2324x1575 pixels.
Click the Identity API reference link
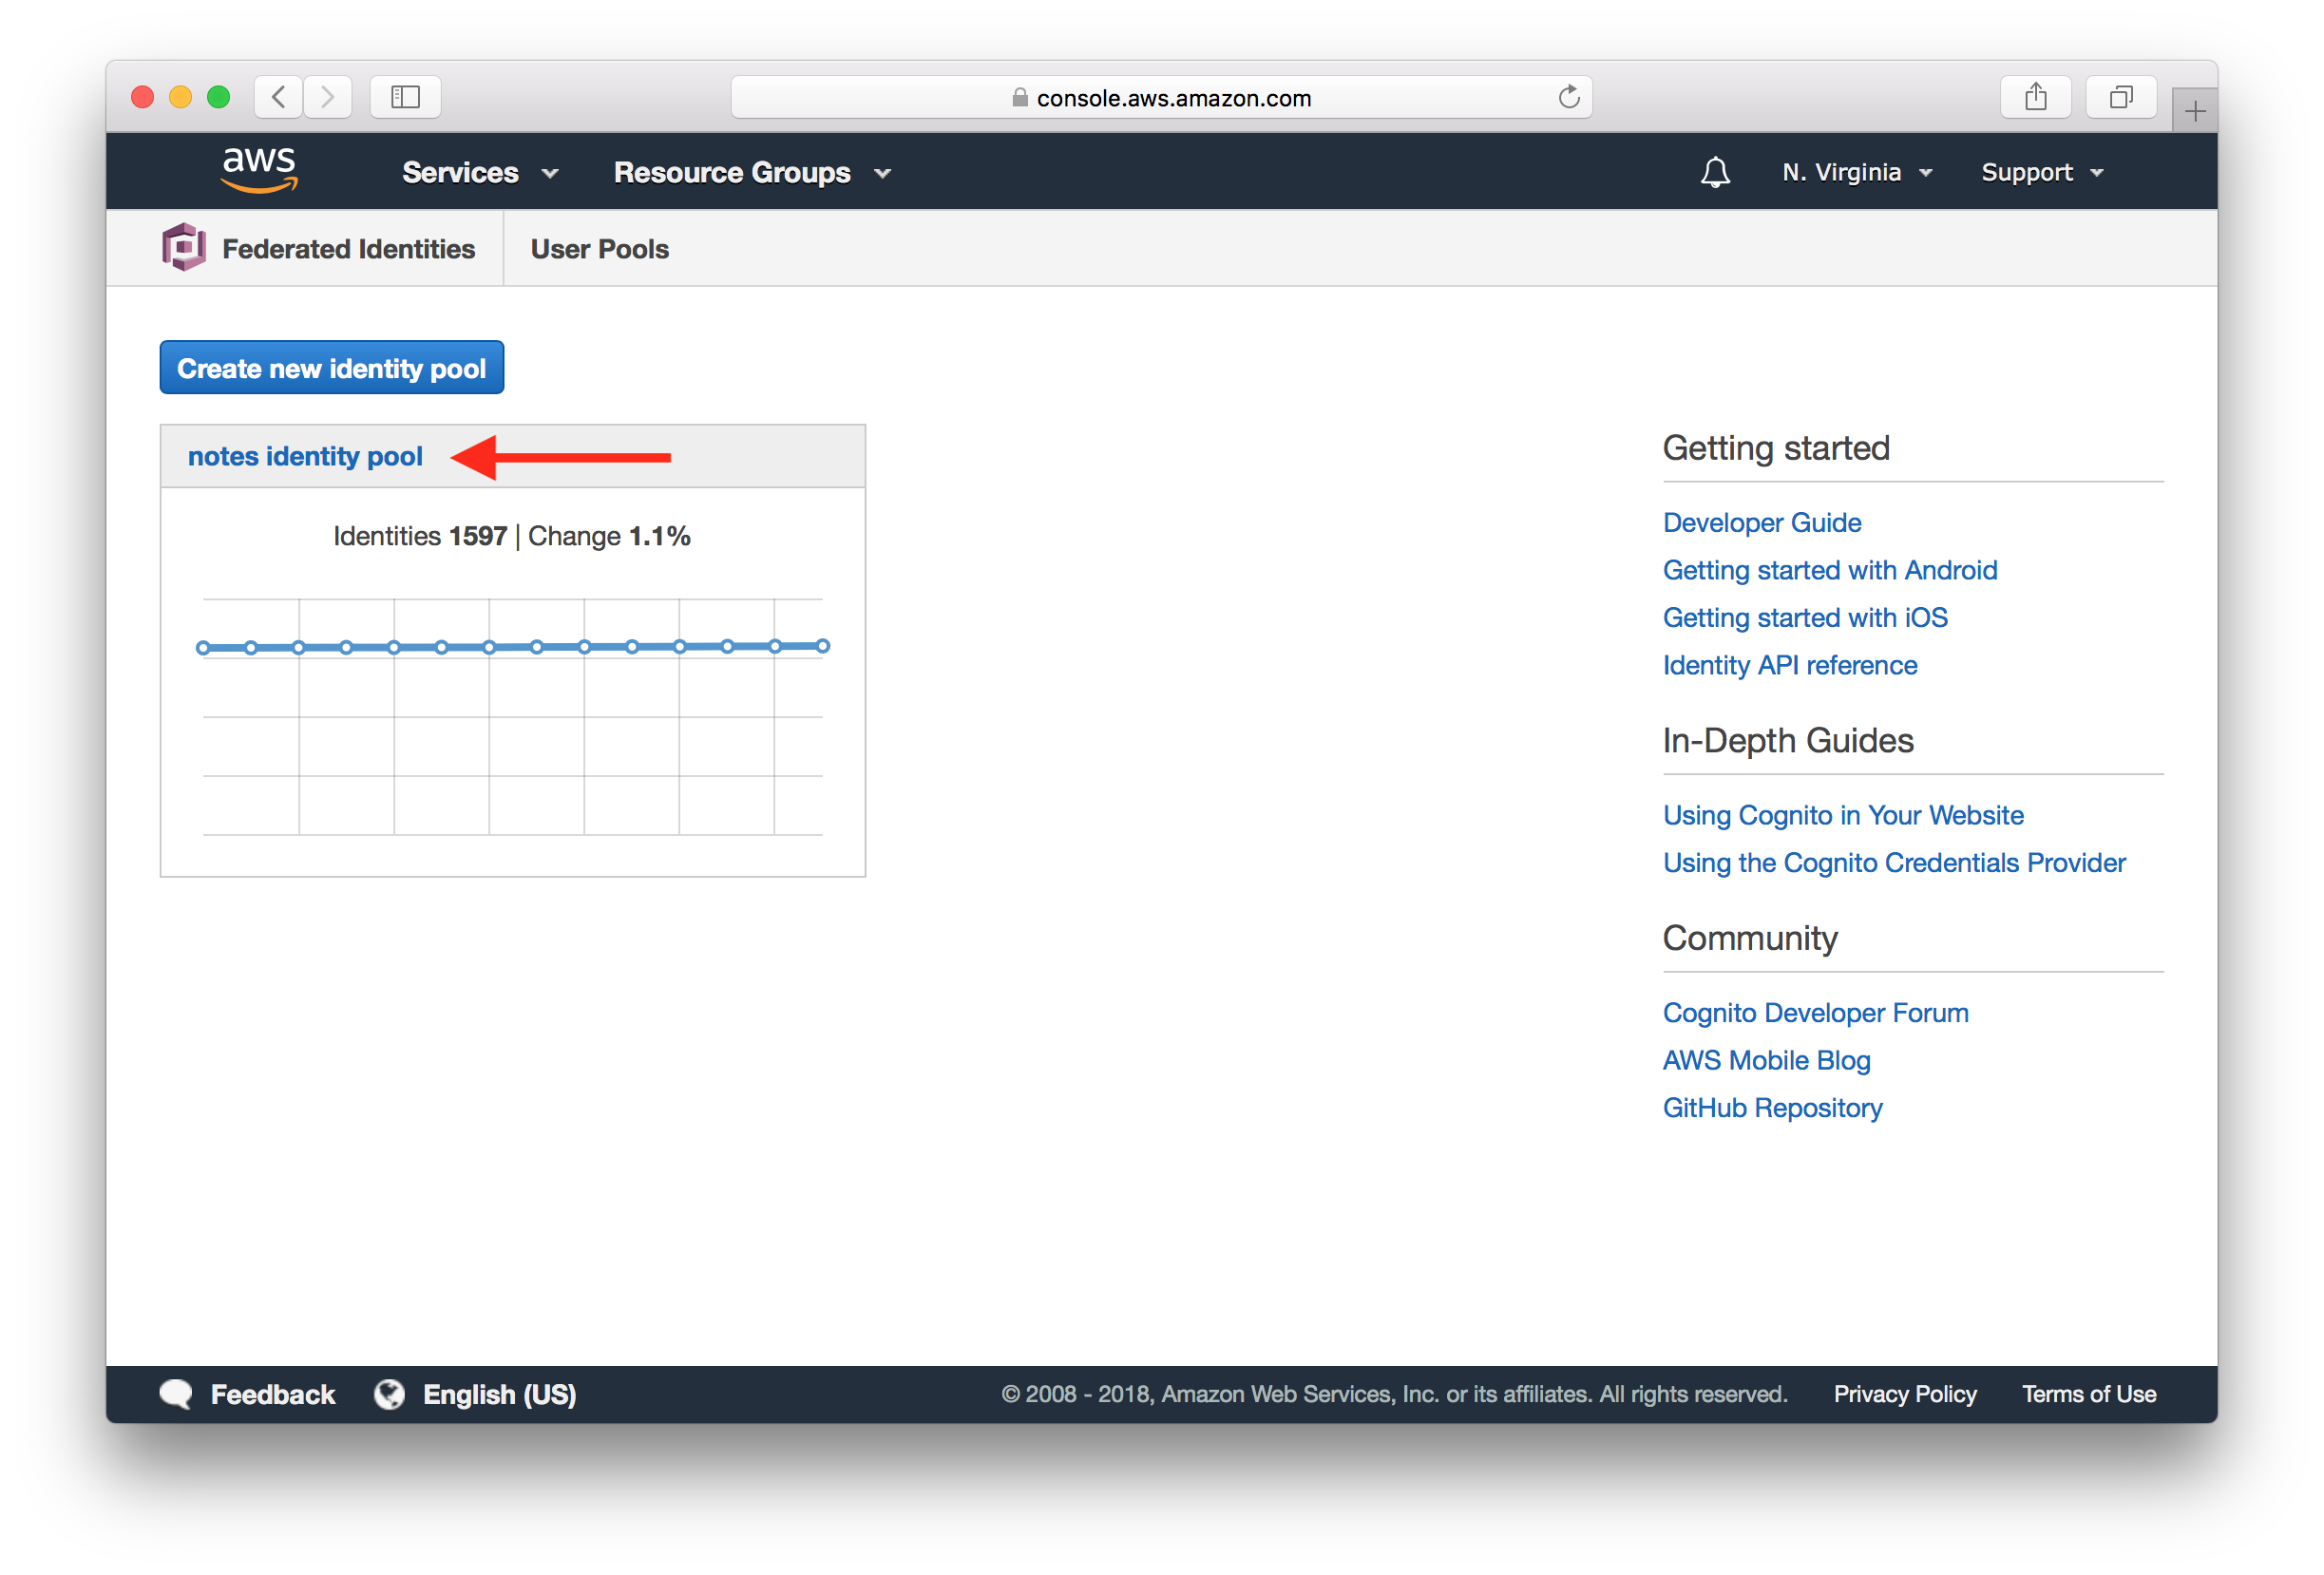click(x=1790, y=664)
